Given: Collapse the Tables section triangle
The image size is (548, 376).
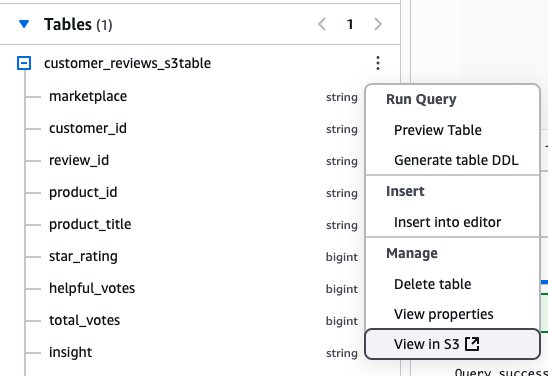Looking at the screenshot, I should 24,24.
